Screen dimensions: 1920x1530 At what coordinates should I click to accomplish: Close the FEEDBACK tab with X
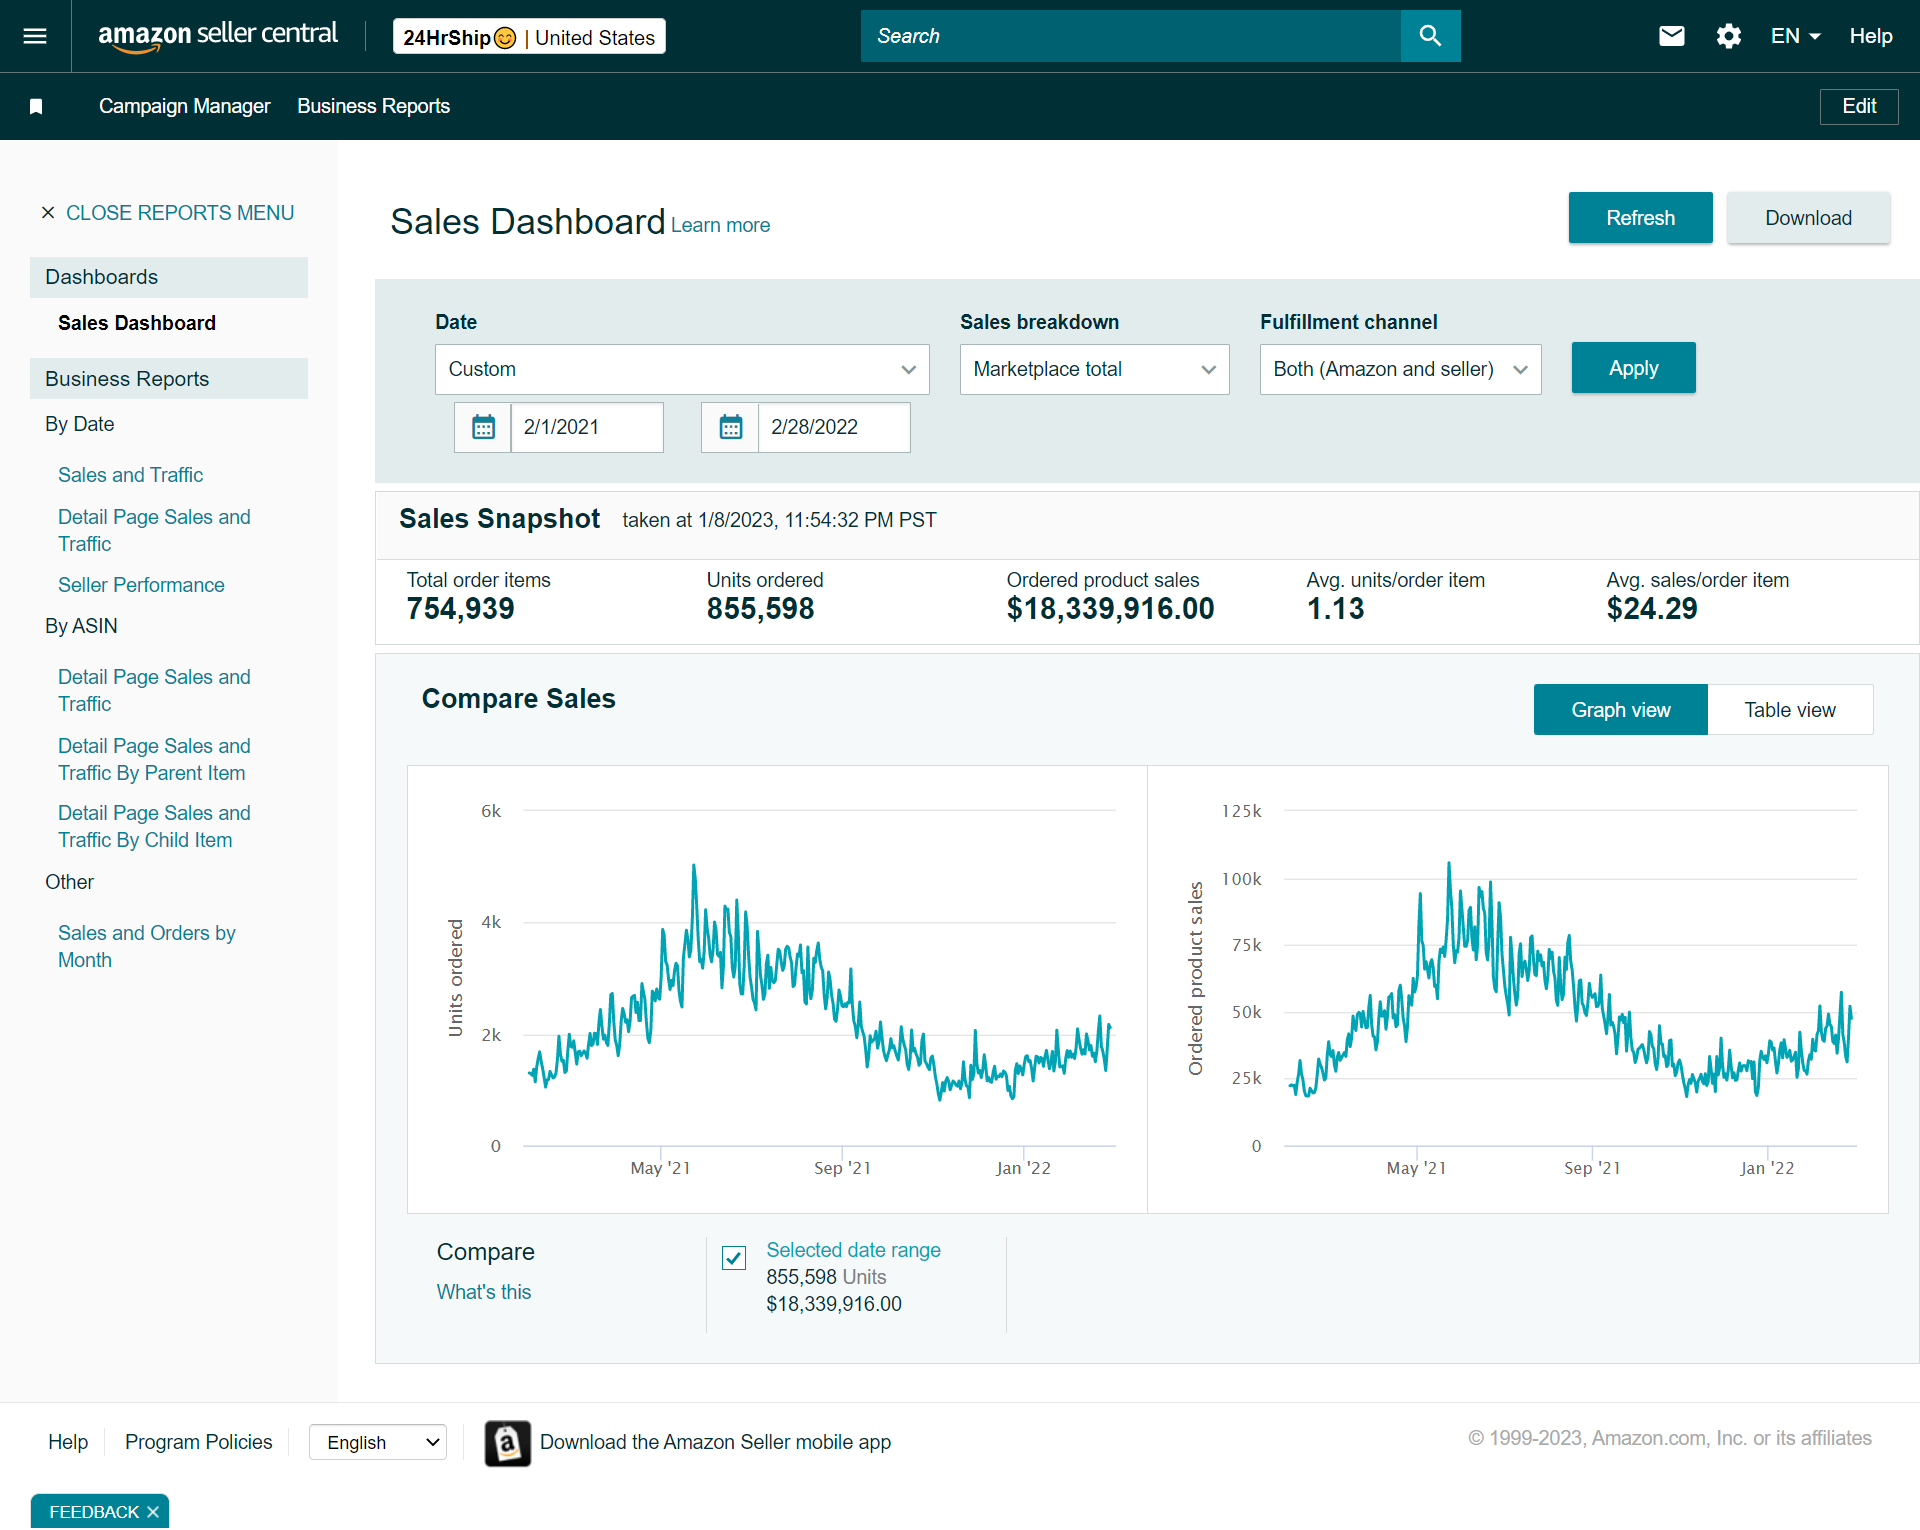pyautogui.click(x=153, y=1512)
